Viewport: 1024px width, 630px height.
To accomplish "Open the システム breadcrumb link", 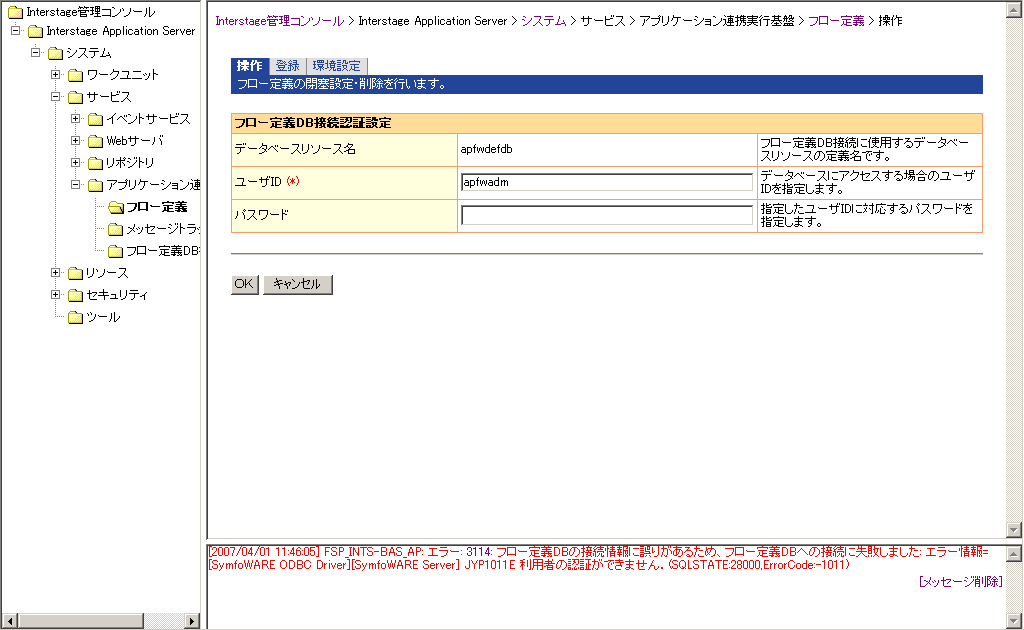I will (x=543, y=21).
